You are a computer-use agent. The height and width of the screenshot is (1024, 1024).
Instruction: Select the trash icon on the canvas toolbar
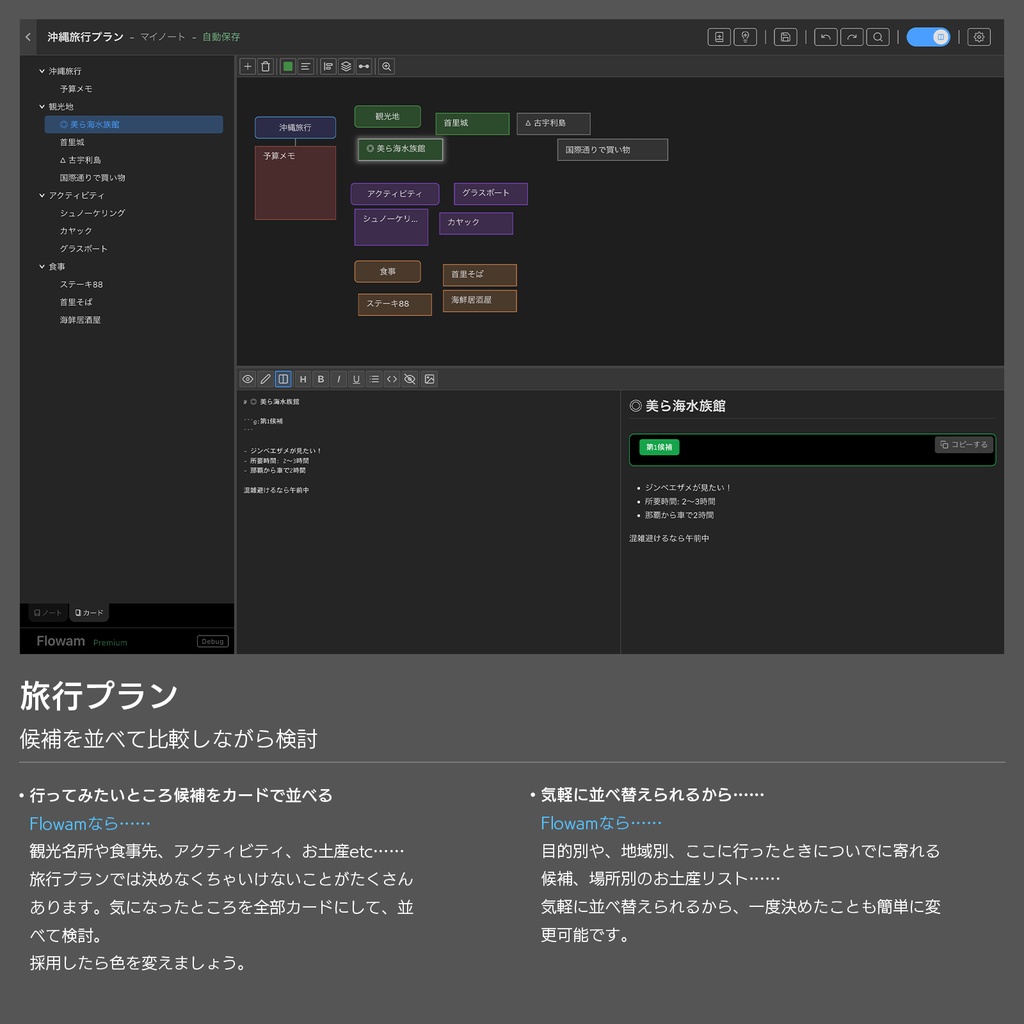coord(264,66)
